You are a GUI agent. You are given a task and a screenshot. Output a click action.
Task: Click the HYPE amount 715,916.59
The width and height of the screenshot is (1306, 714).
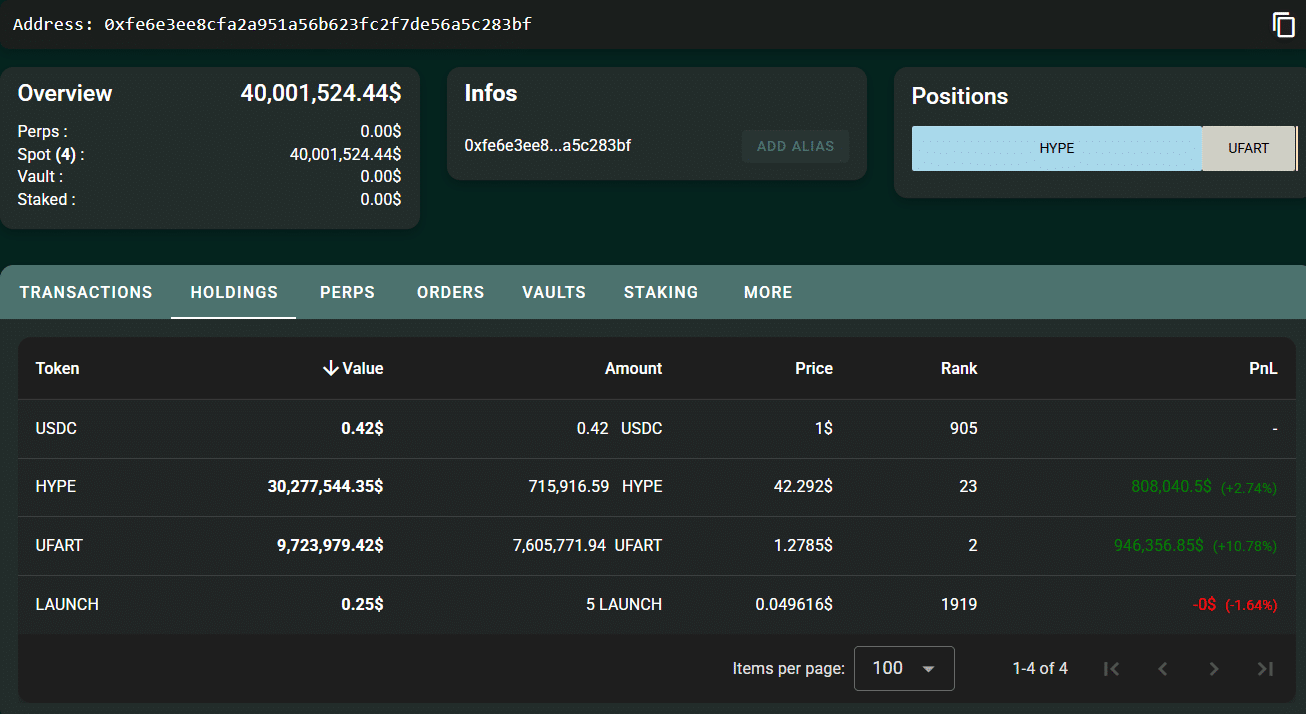(568, 486)
